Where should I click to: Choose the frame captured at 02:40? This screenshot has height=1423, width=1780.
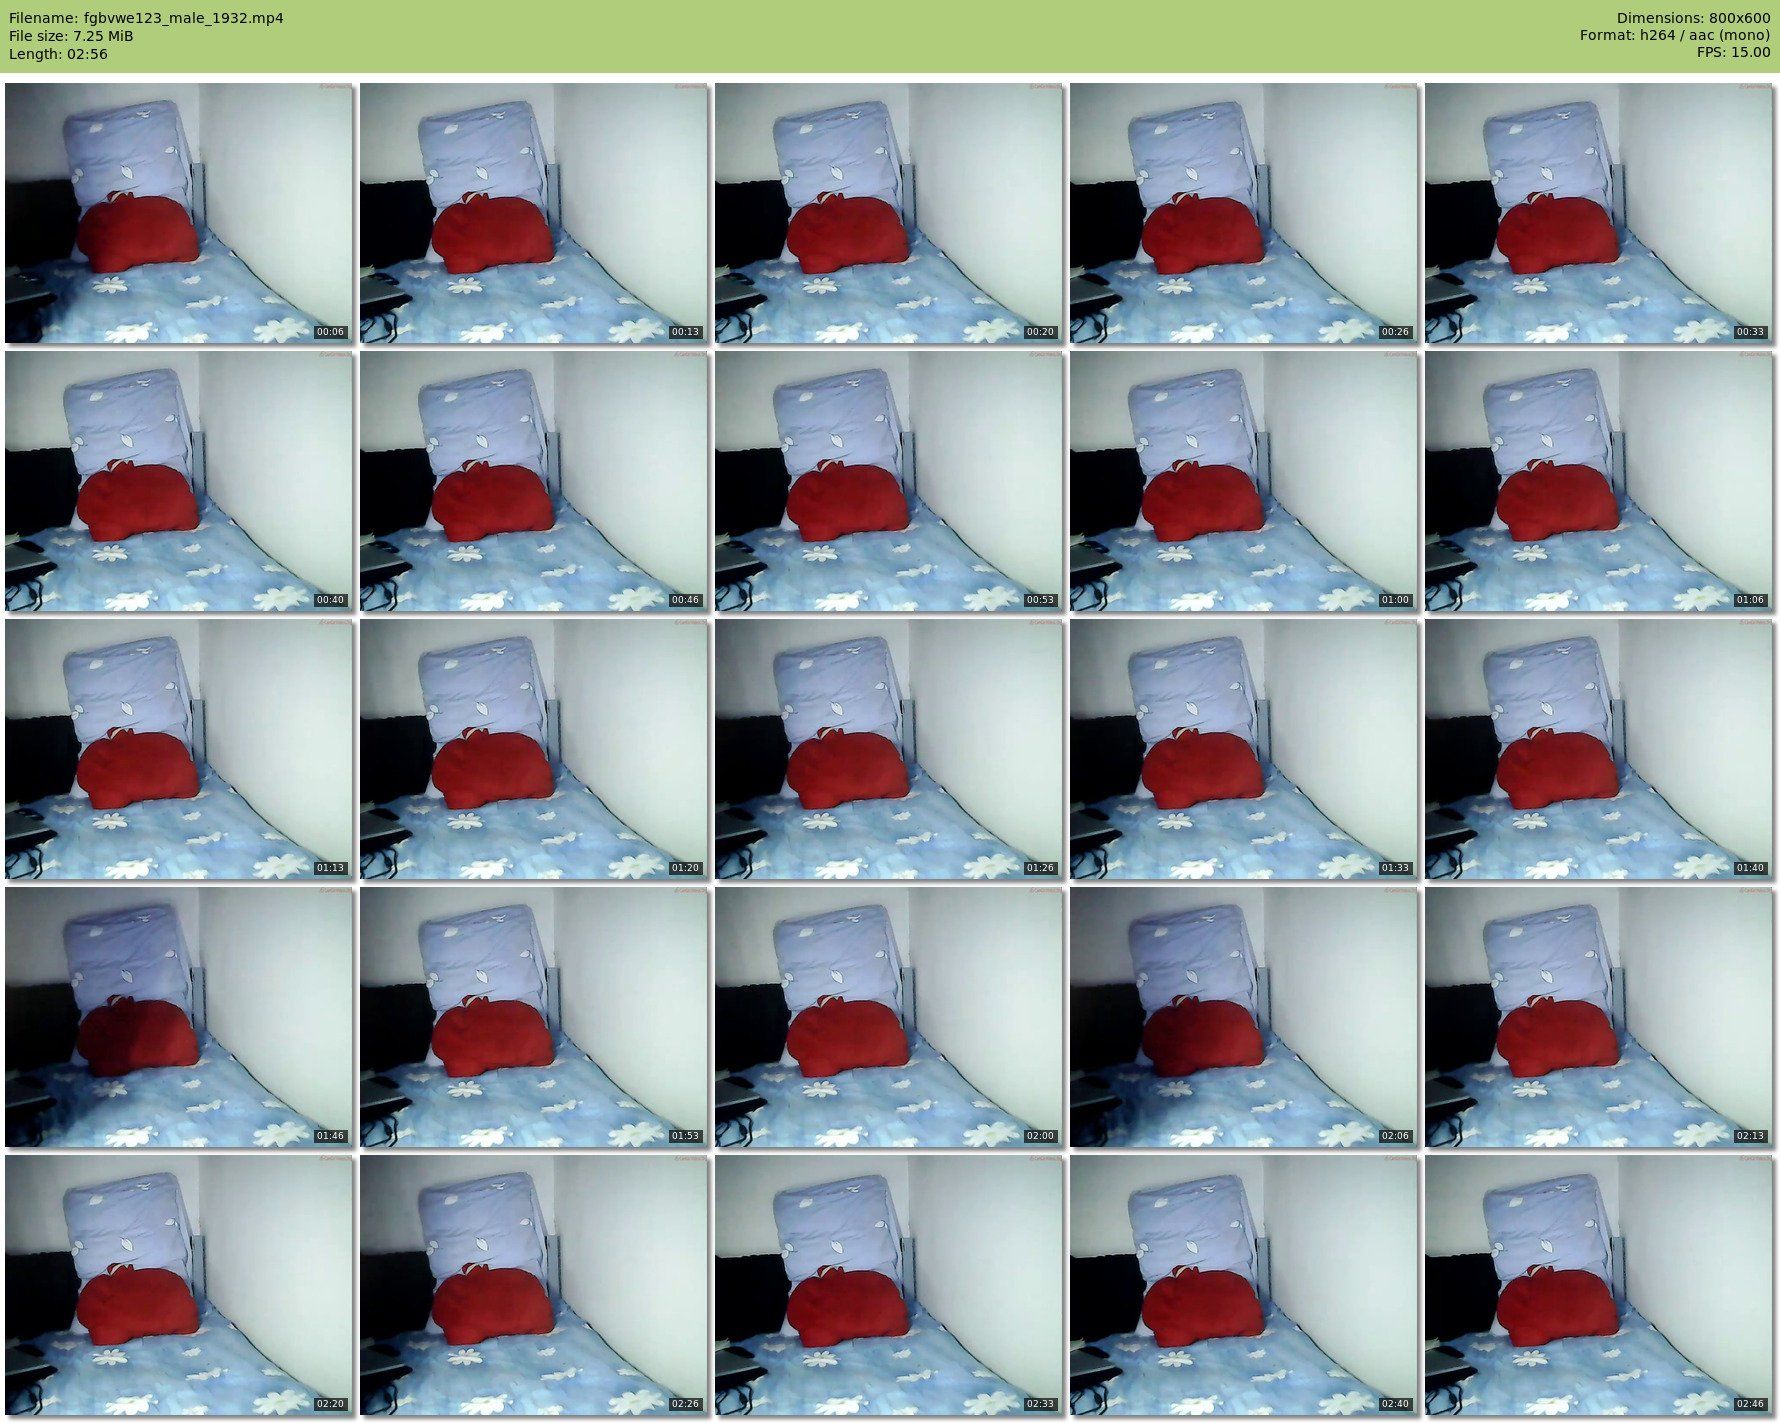point(1244,1285)
